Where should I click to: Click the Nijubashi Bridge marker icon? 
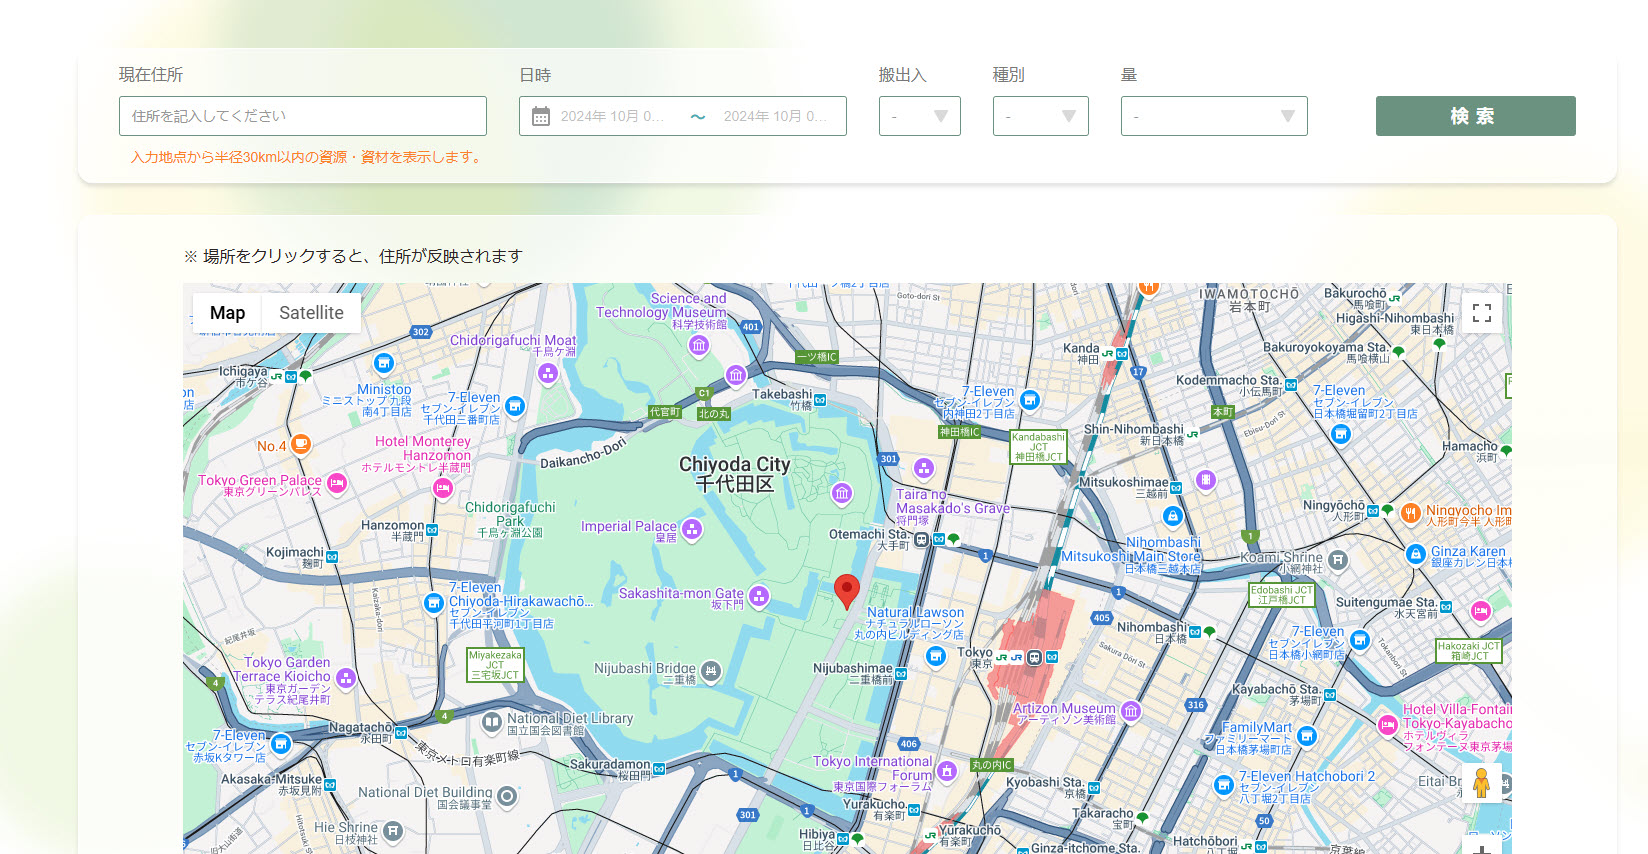click(x=710, y=671)
